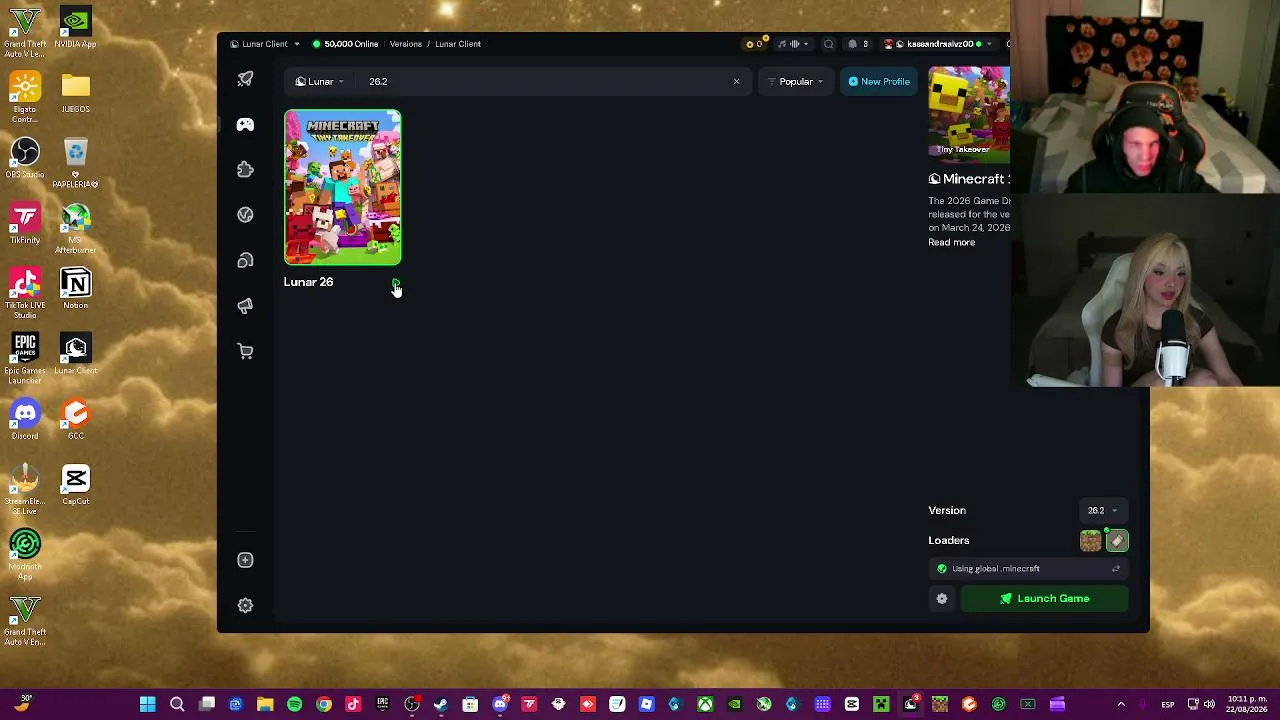Select the grass block vanilla loader
The image size is (1280, 720).
point(1091,541)
